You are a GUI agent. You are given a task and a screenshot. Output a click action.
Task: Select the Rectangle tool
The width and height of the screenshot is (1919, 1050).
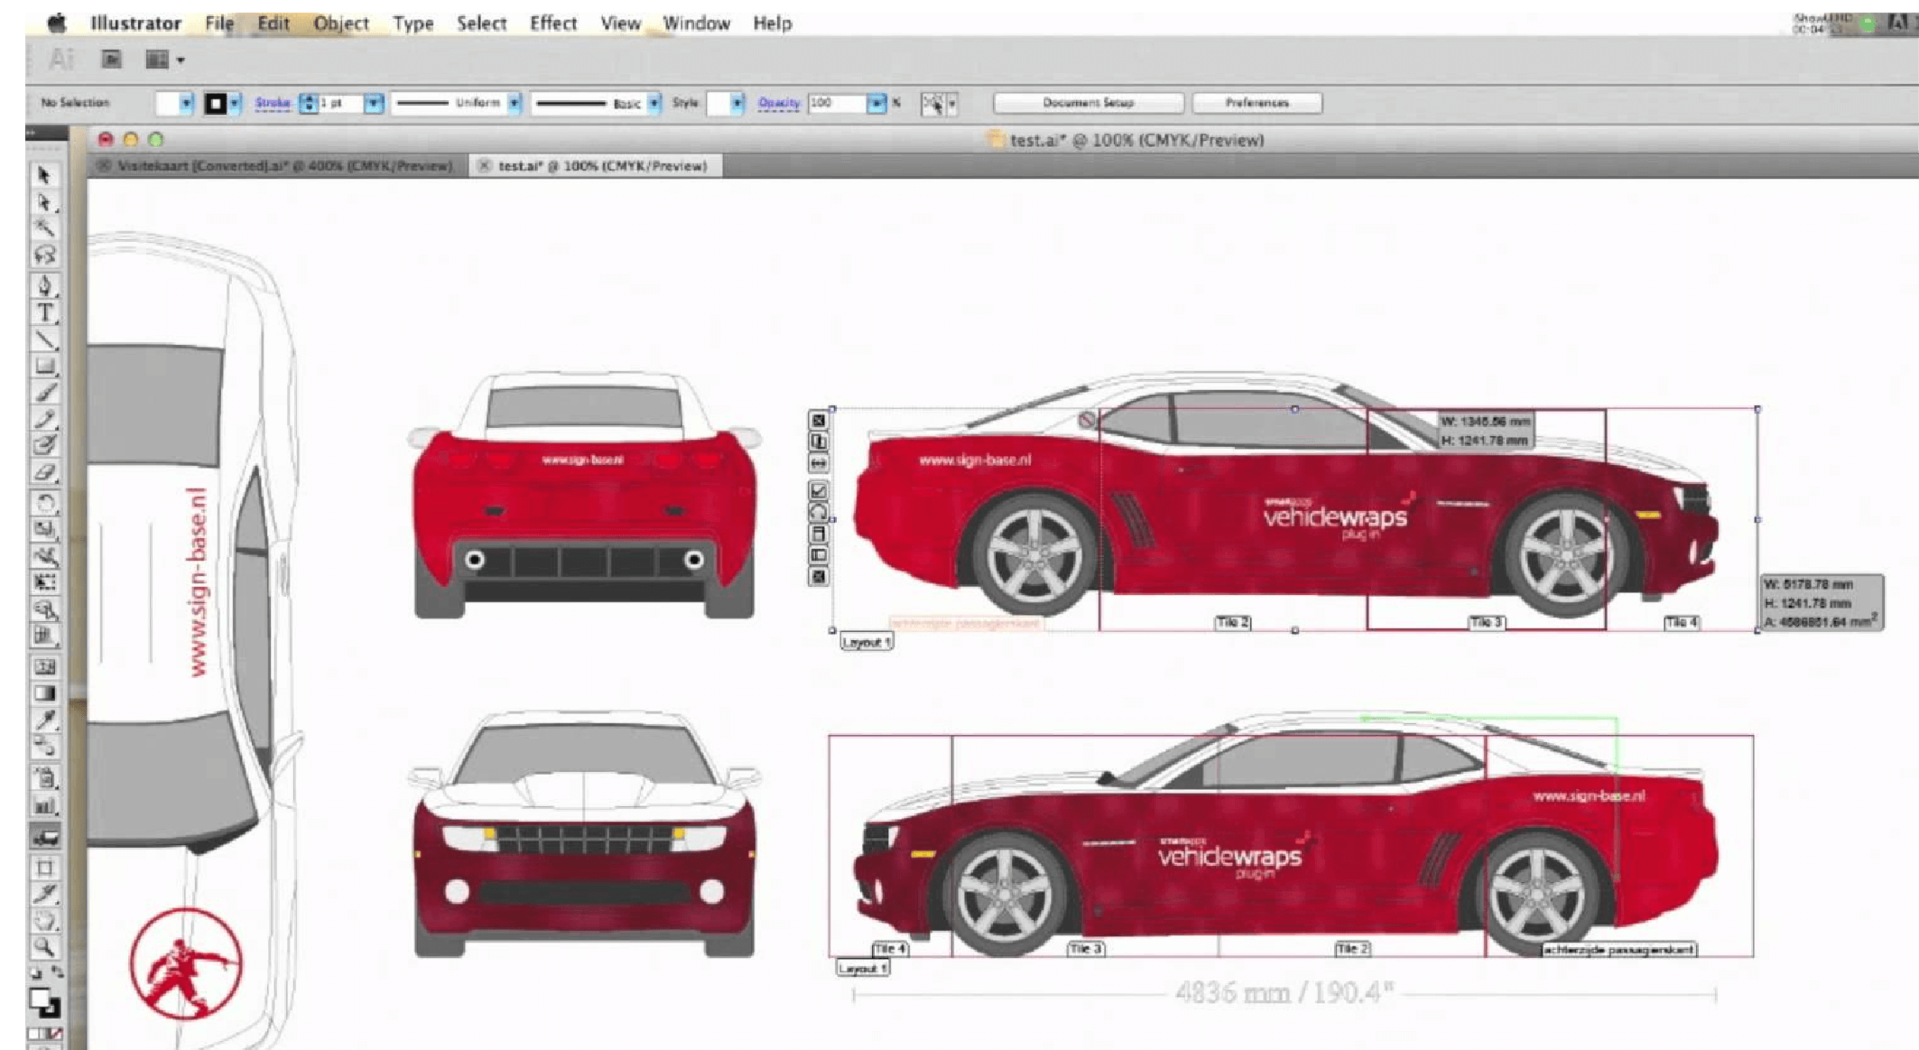(x=44, y=366)
